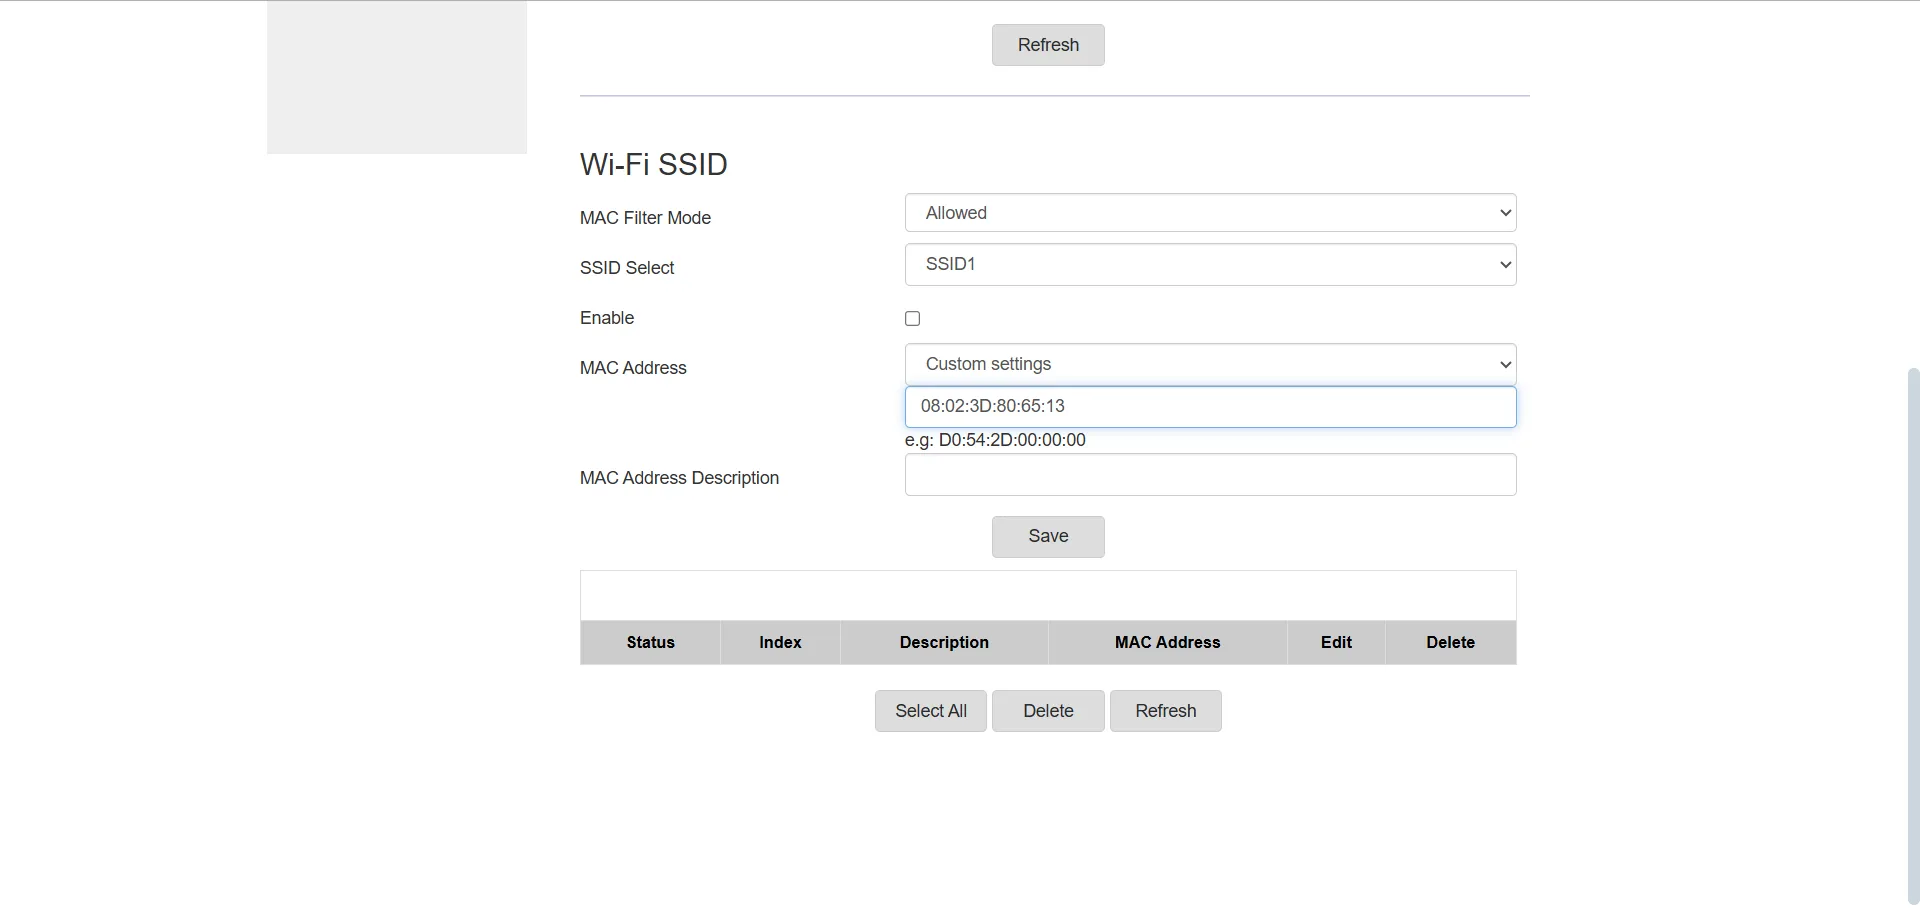This screenshot has width=1920, height=912.
Task: Change selection in the SSID Select dropdown
Action: click(x=1209, y=264)
